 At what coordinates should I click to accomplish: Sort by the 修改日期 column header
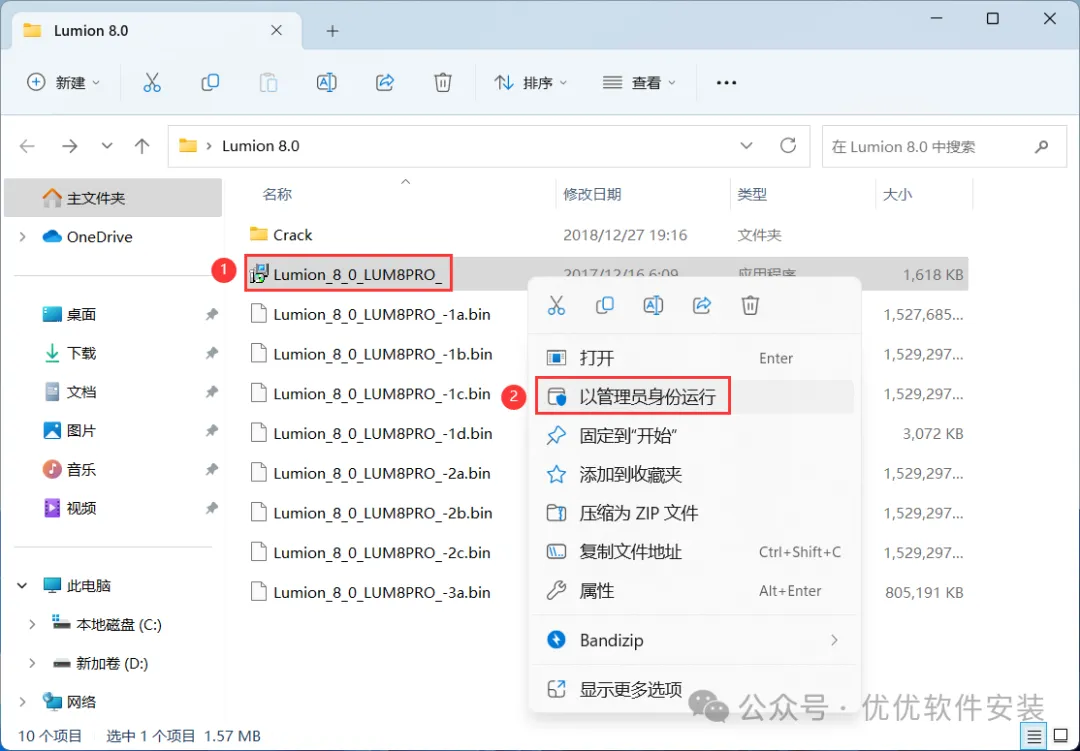pos(592,195)
